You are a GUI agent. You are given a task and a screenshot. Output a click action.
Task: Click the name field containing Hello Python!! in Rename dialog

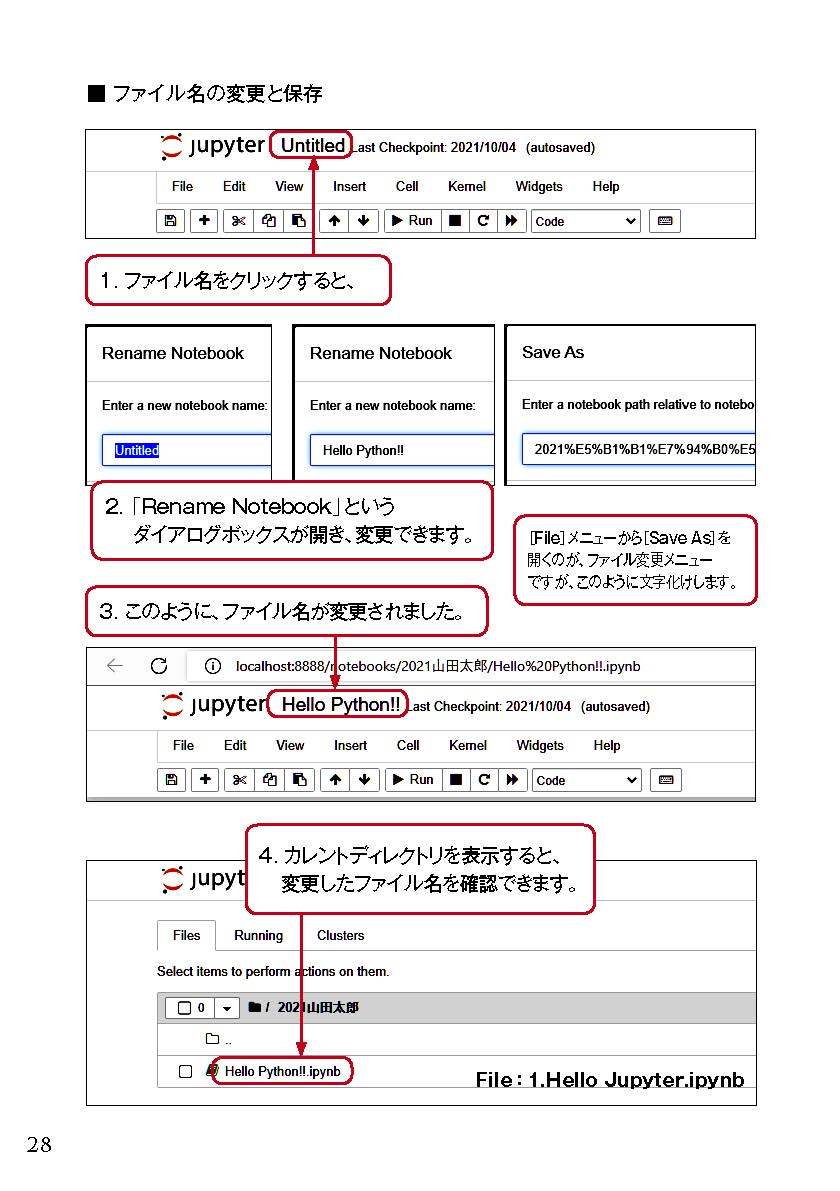[400, 450]
